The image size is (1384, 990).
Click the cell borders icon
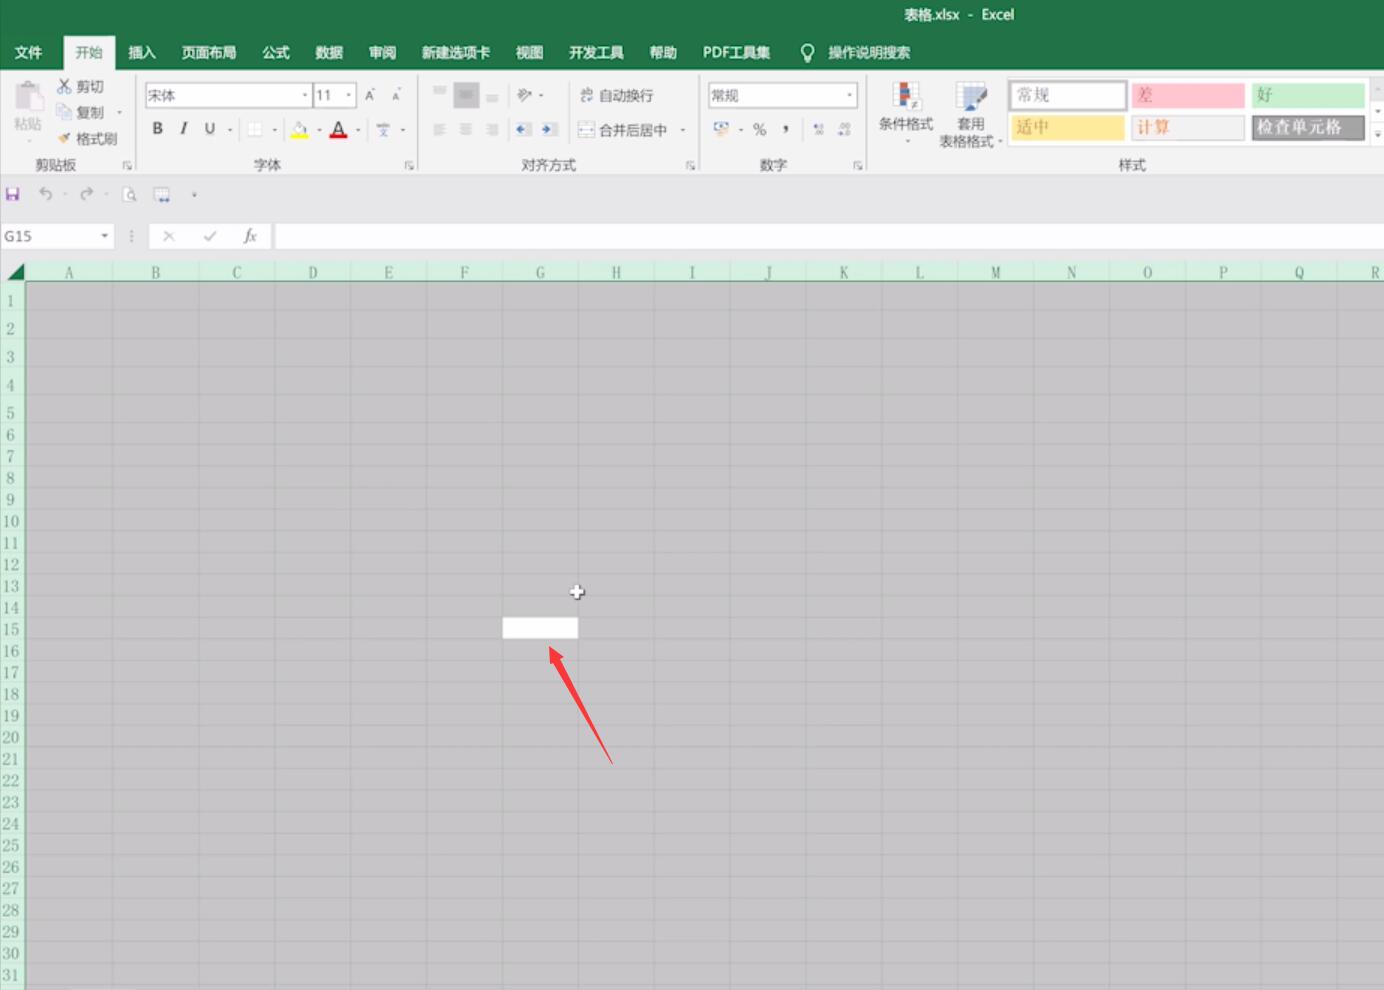pyautogui.click(x=255, y=129)
